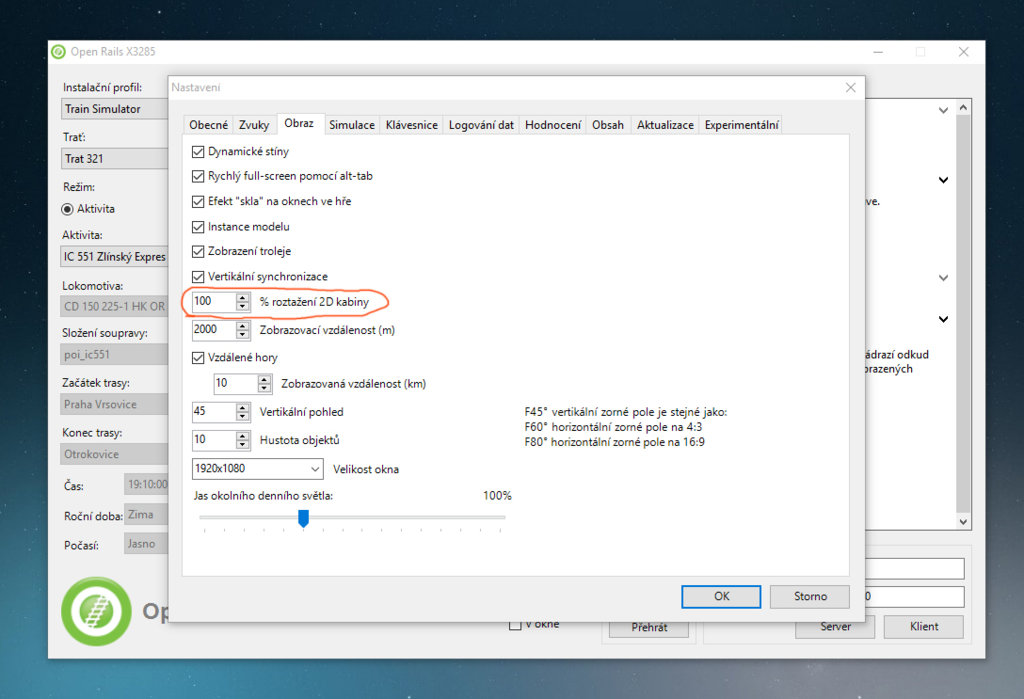
Task: Adjust Jas okolního denního světla slider
Action: pos(303,518)
